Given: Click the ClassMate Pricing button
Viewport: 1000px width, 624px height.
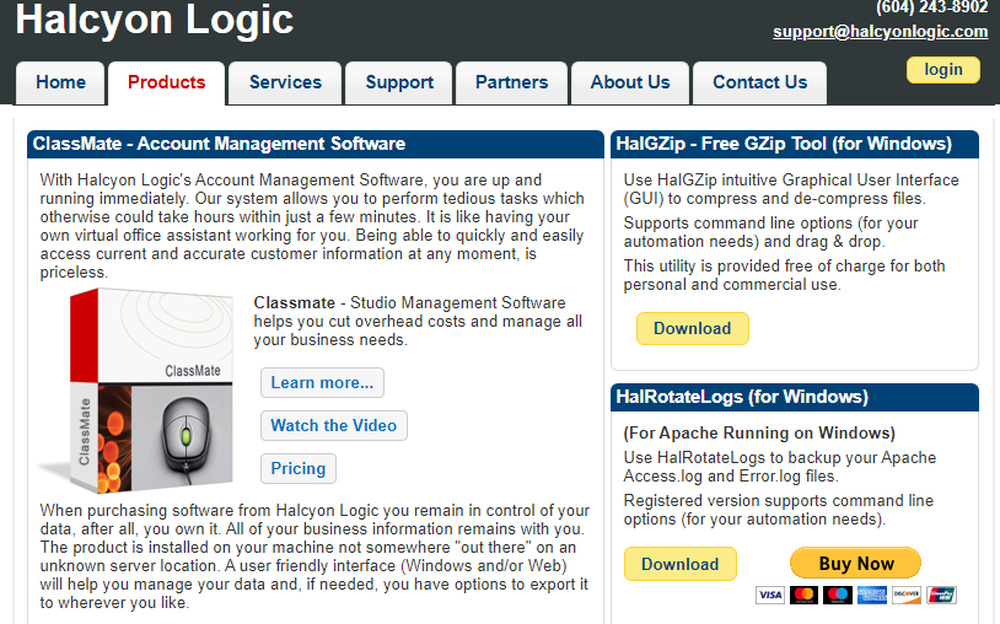Looking at the screenshot, I should (298, 468).
